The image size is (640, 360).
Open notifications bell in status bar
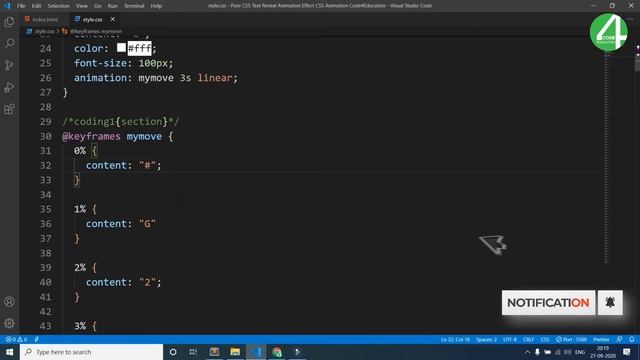click(631, 339)
